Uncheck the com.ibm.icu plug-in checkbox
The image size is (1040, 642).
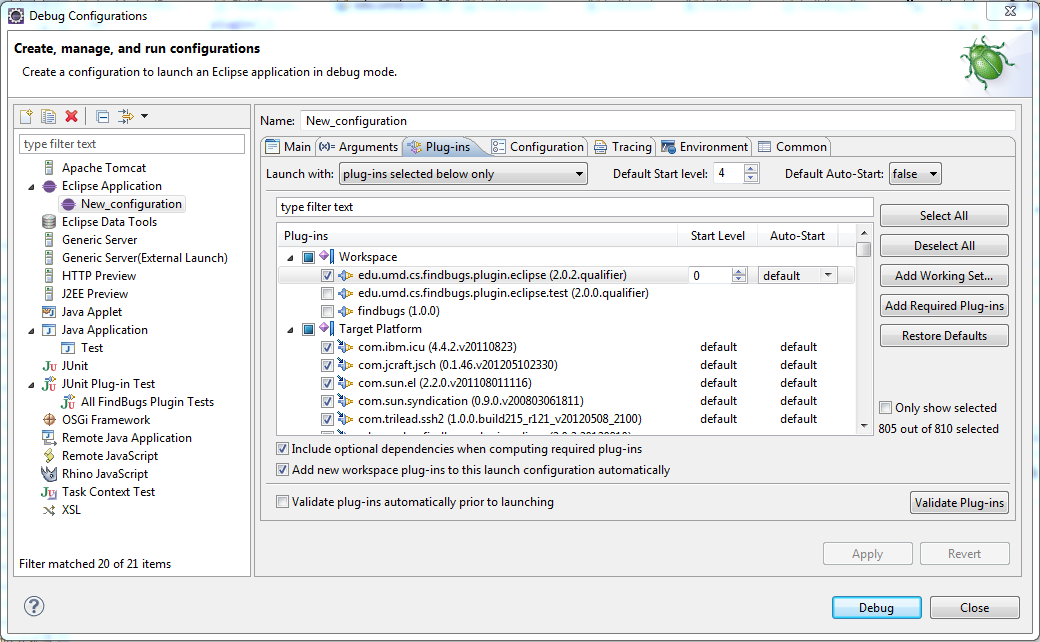[327, 347]
